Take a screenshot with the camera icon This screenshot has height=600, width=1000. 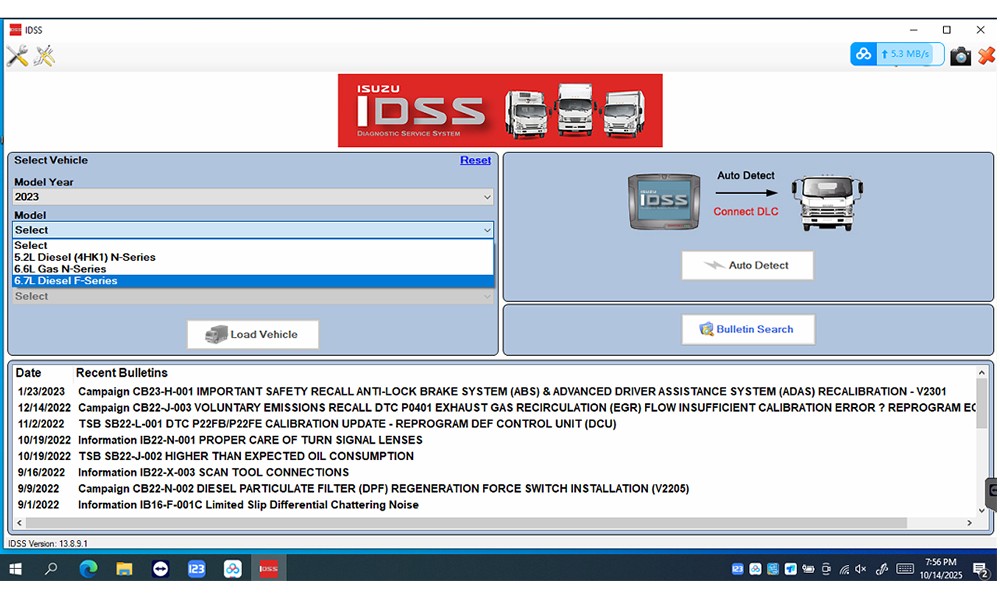tap(960, 56)
